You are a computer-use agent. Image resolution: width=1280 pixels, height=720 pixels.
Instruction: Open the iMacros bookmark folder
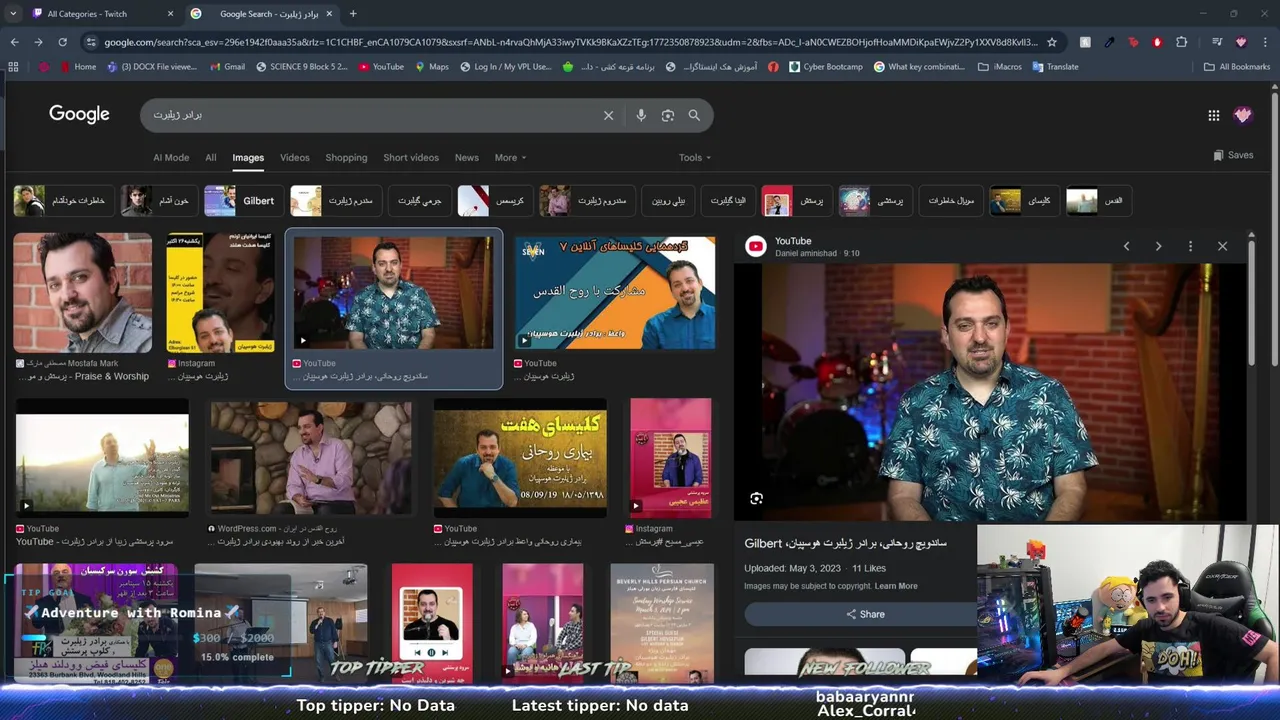(x=1000, y=67)
